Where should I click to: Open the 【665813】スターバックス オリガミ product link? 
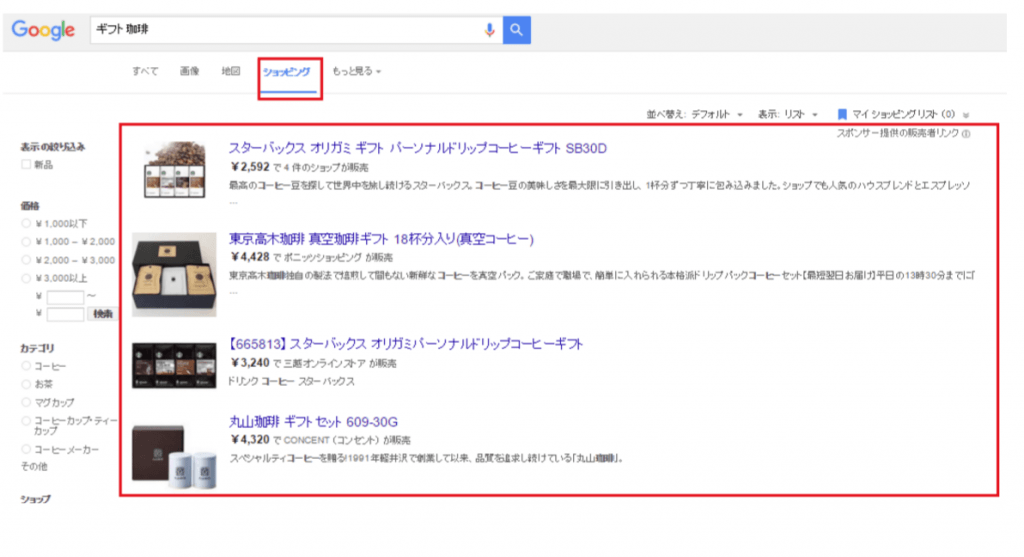(x=405, y=344)
